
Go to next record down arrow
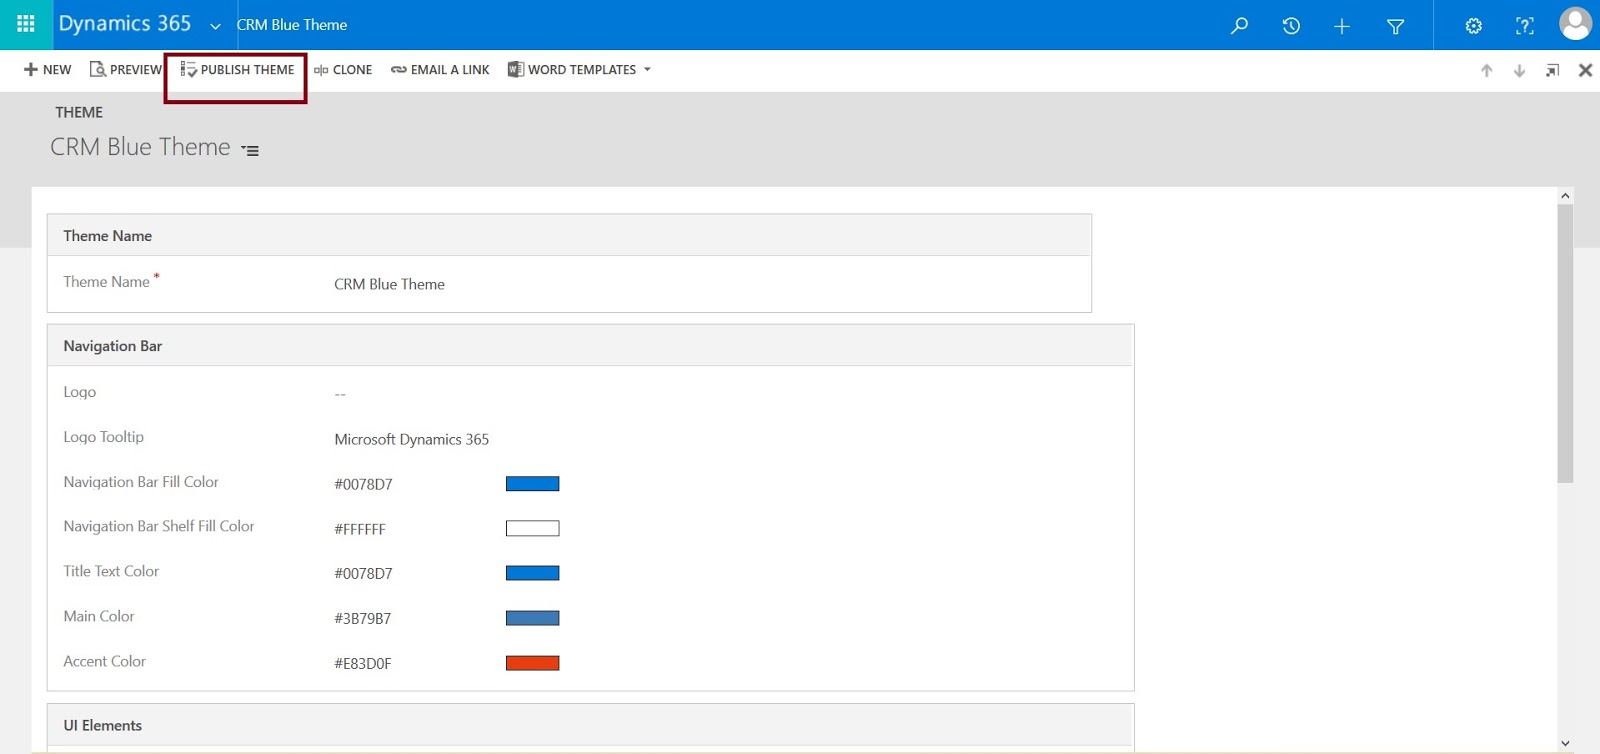[1519, 70]
